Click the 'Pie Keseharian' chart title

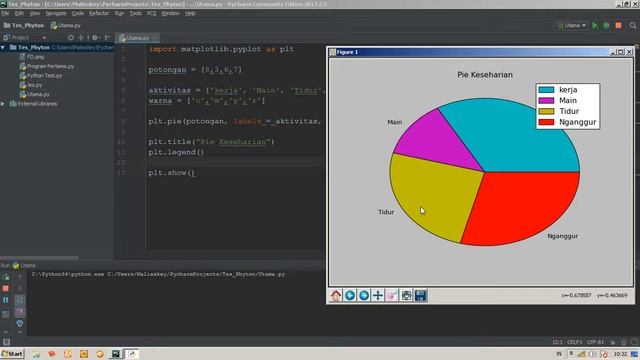pyautogui.click(x=484, y=75)
